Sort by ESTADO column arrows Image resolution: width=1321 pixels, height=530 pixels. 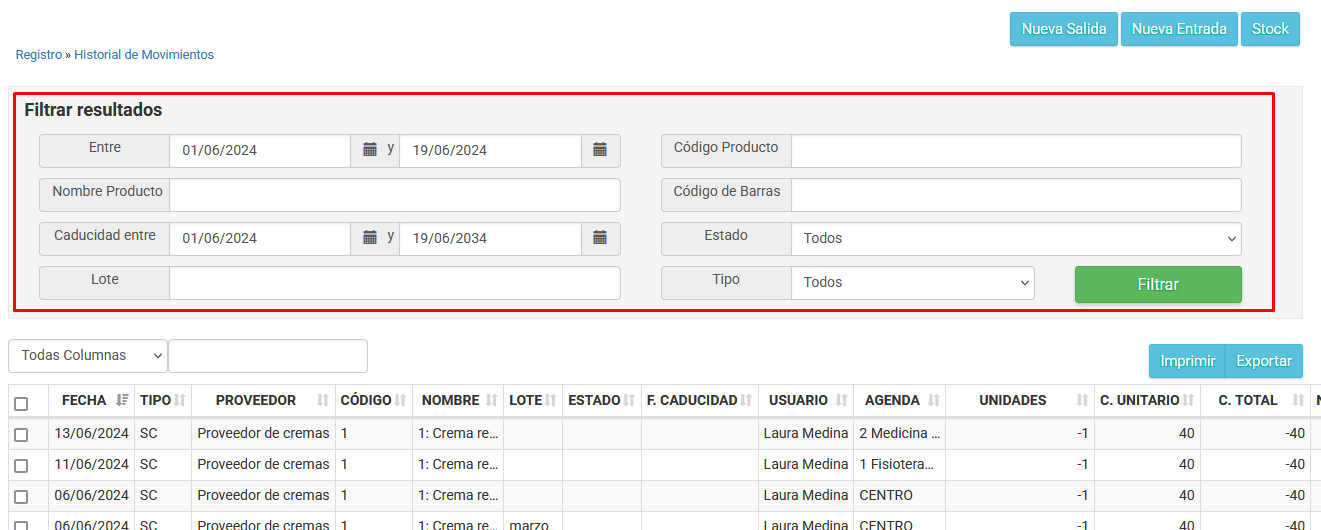coord(630,400)
